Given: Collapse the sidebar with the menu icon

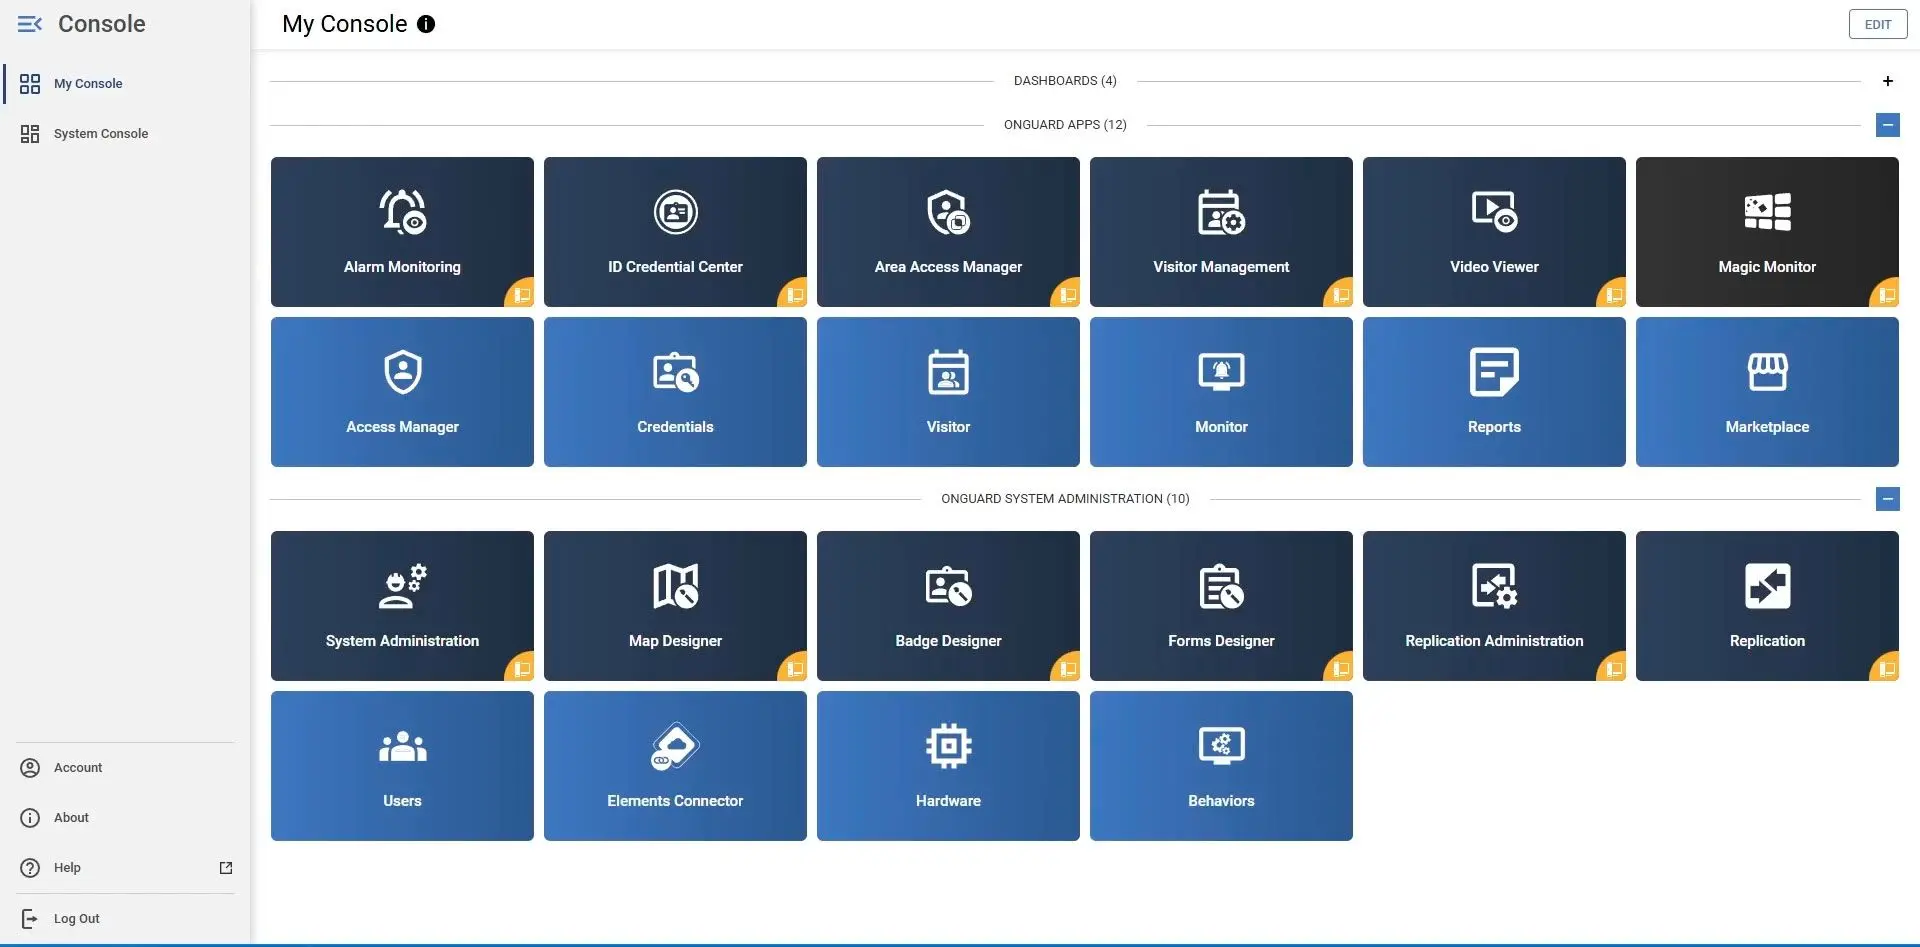Looking at the screenshot, I should (30, 24).
